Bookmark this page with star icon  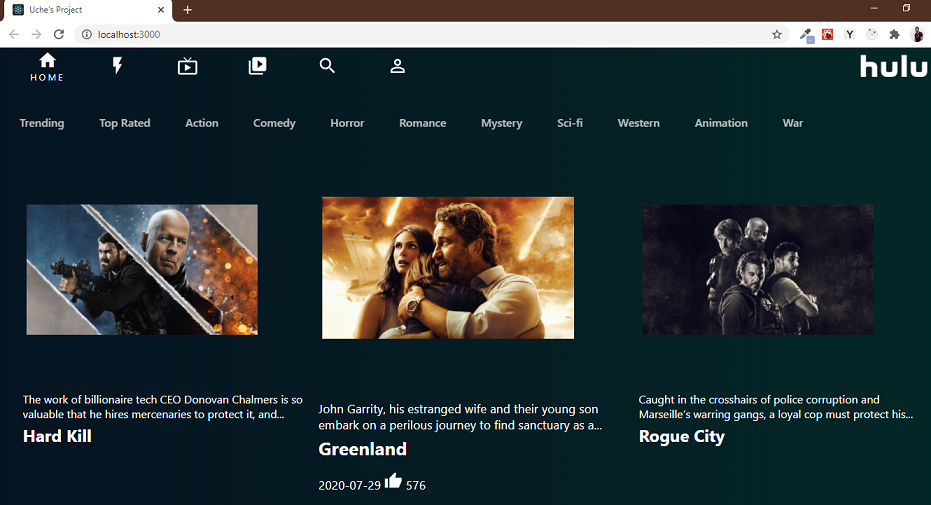pos(777,34)
